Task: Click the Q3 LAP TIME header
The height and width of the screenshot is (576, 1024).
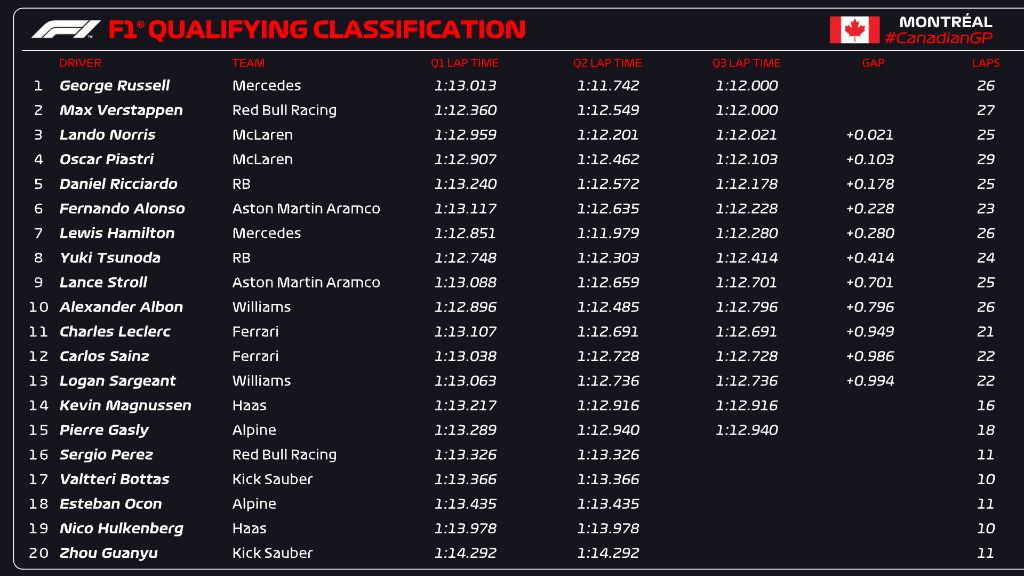Action: point(746,63)
